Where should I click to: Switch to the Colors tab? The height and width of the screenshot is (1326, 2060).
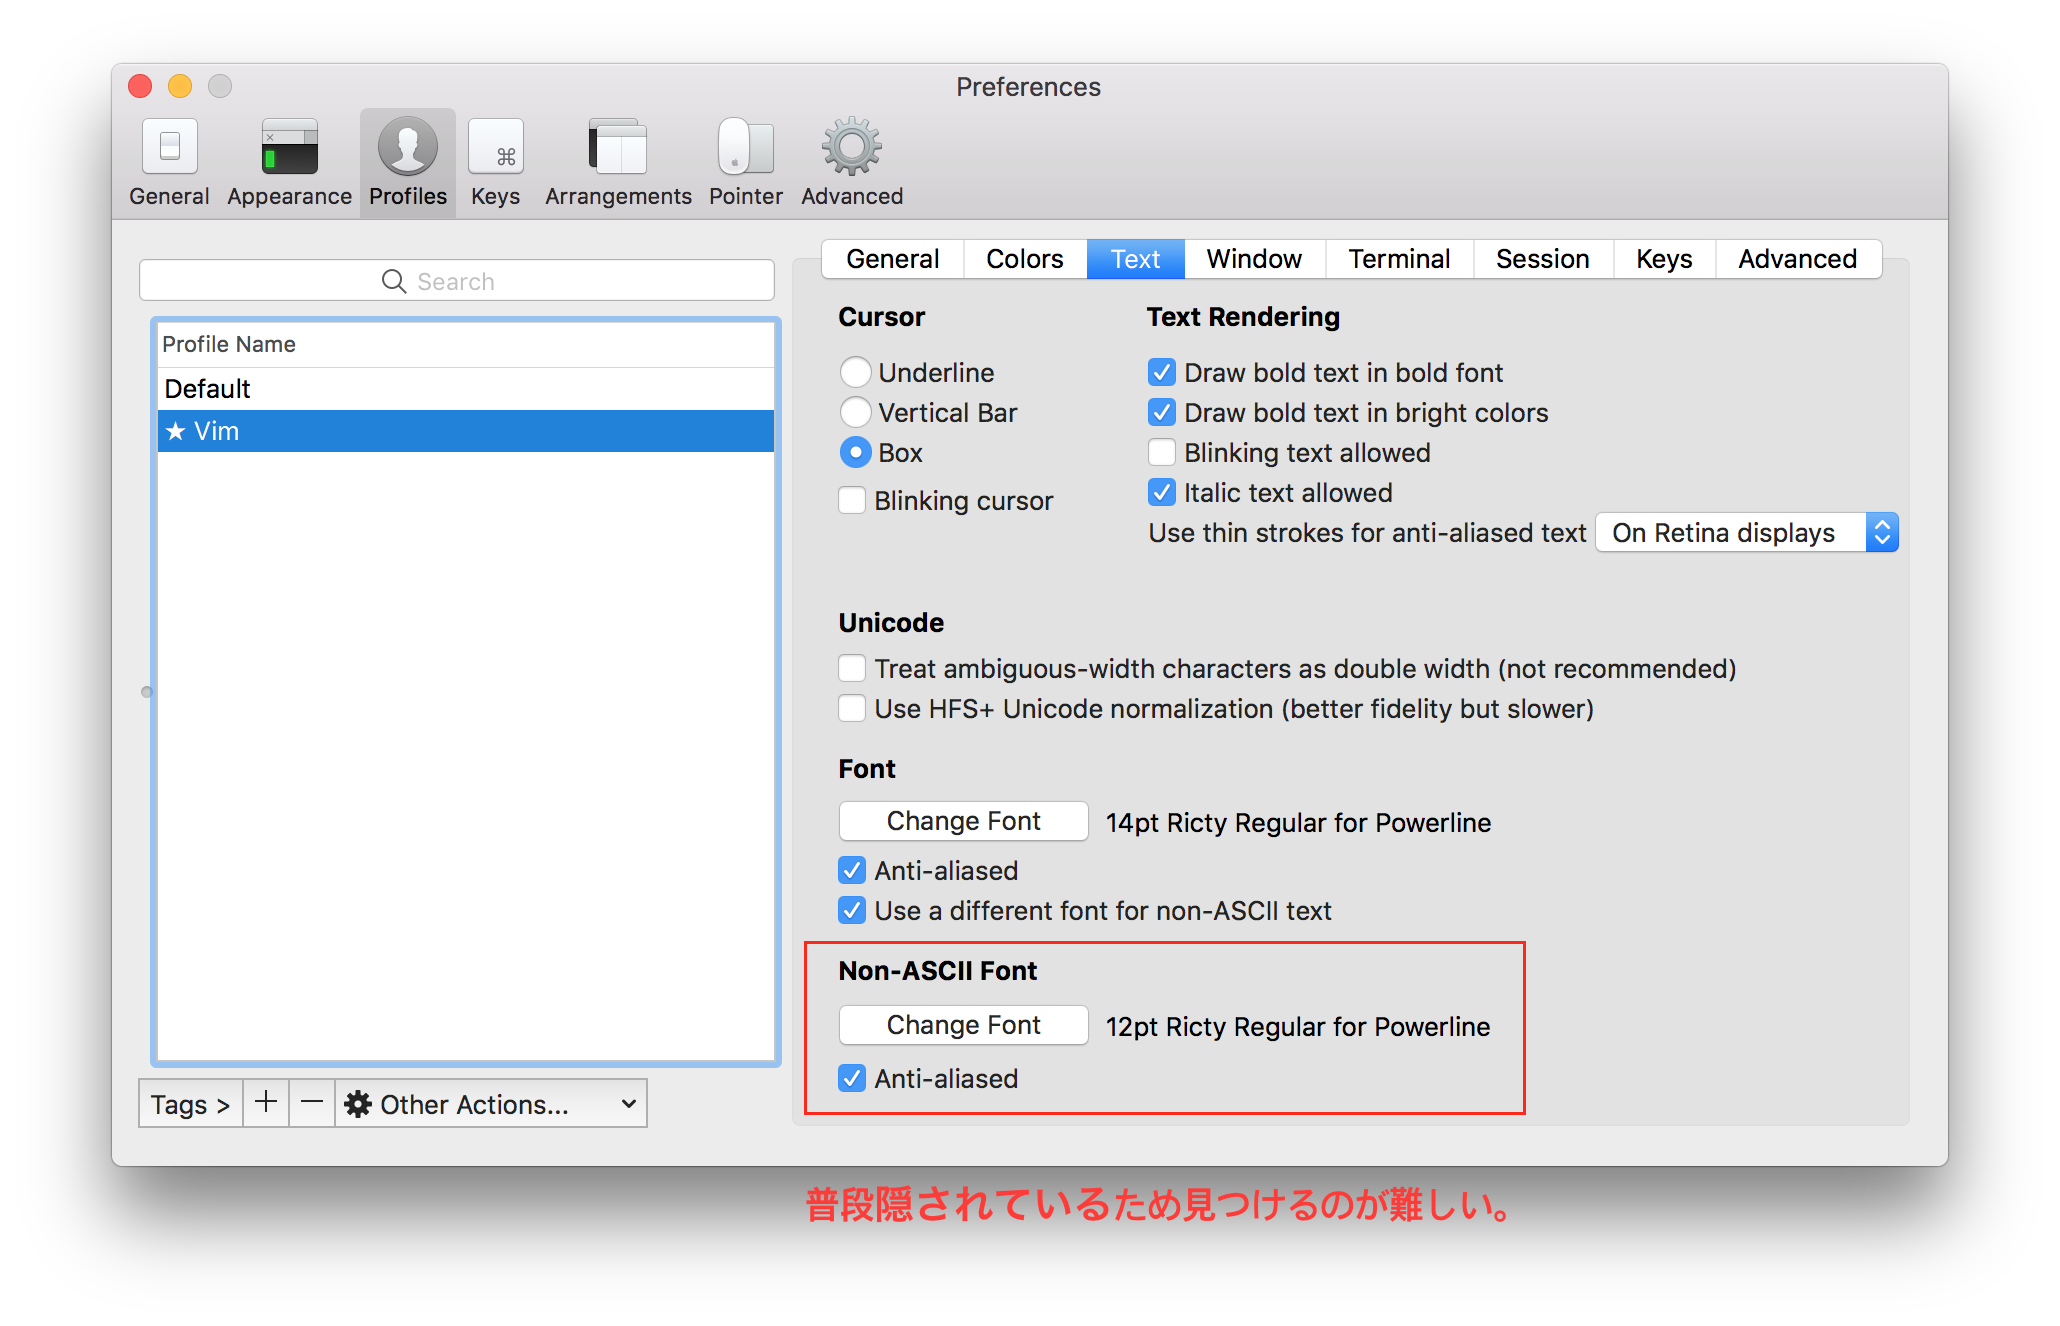point(1024,259)
